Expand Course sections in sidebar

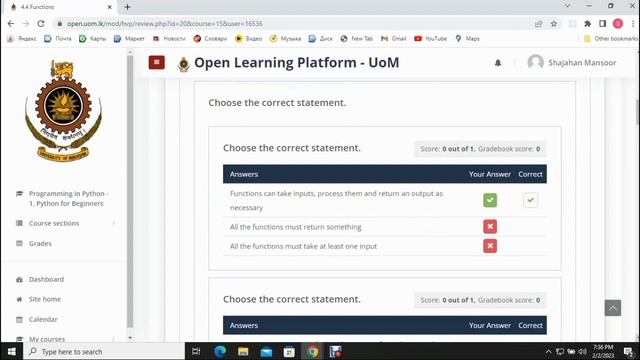pos(65,223)
